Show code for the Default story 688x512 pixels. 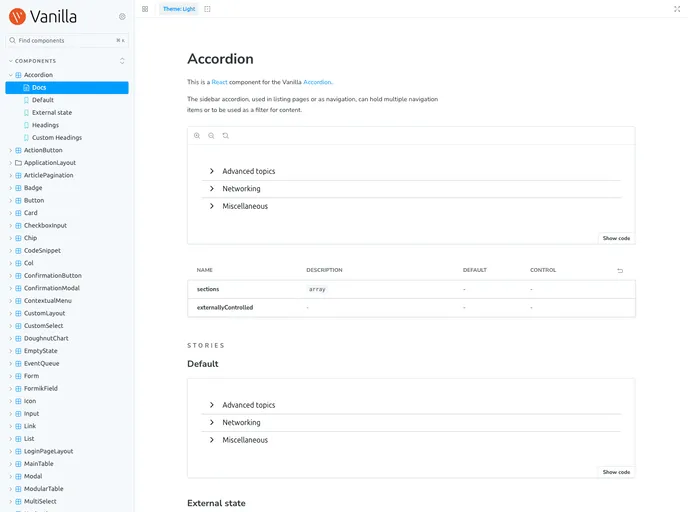click(616, 472)
